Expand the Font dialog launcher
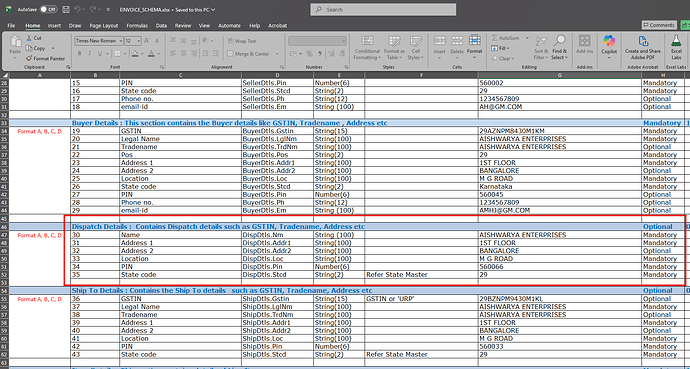690x369 pixels. click(162, 67)
